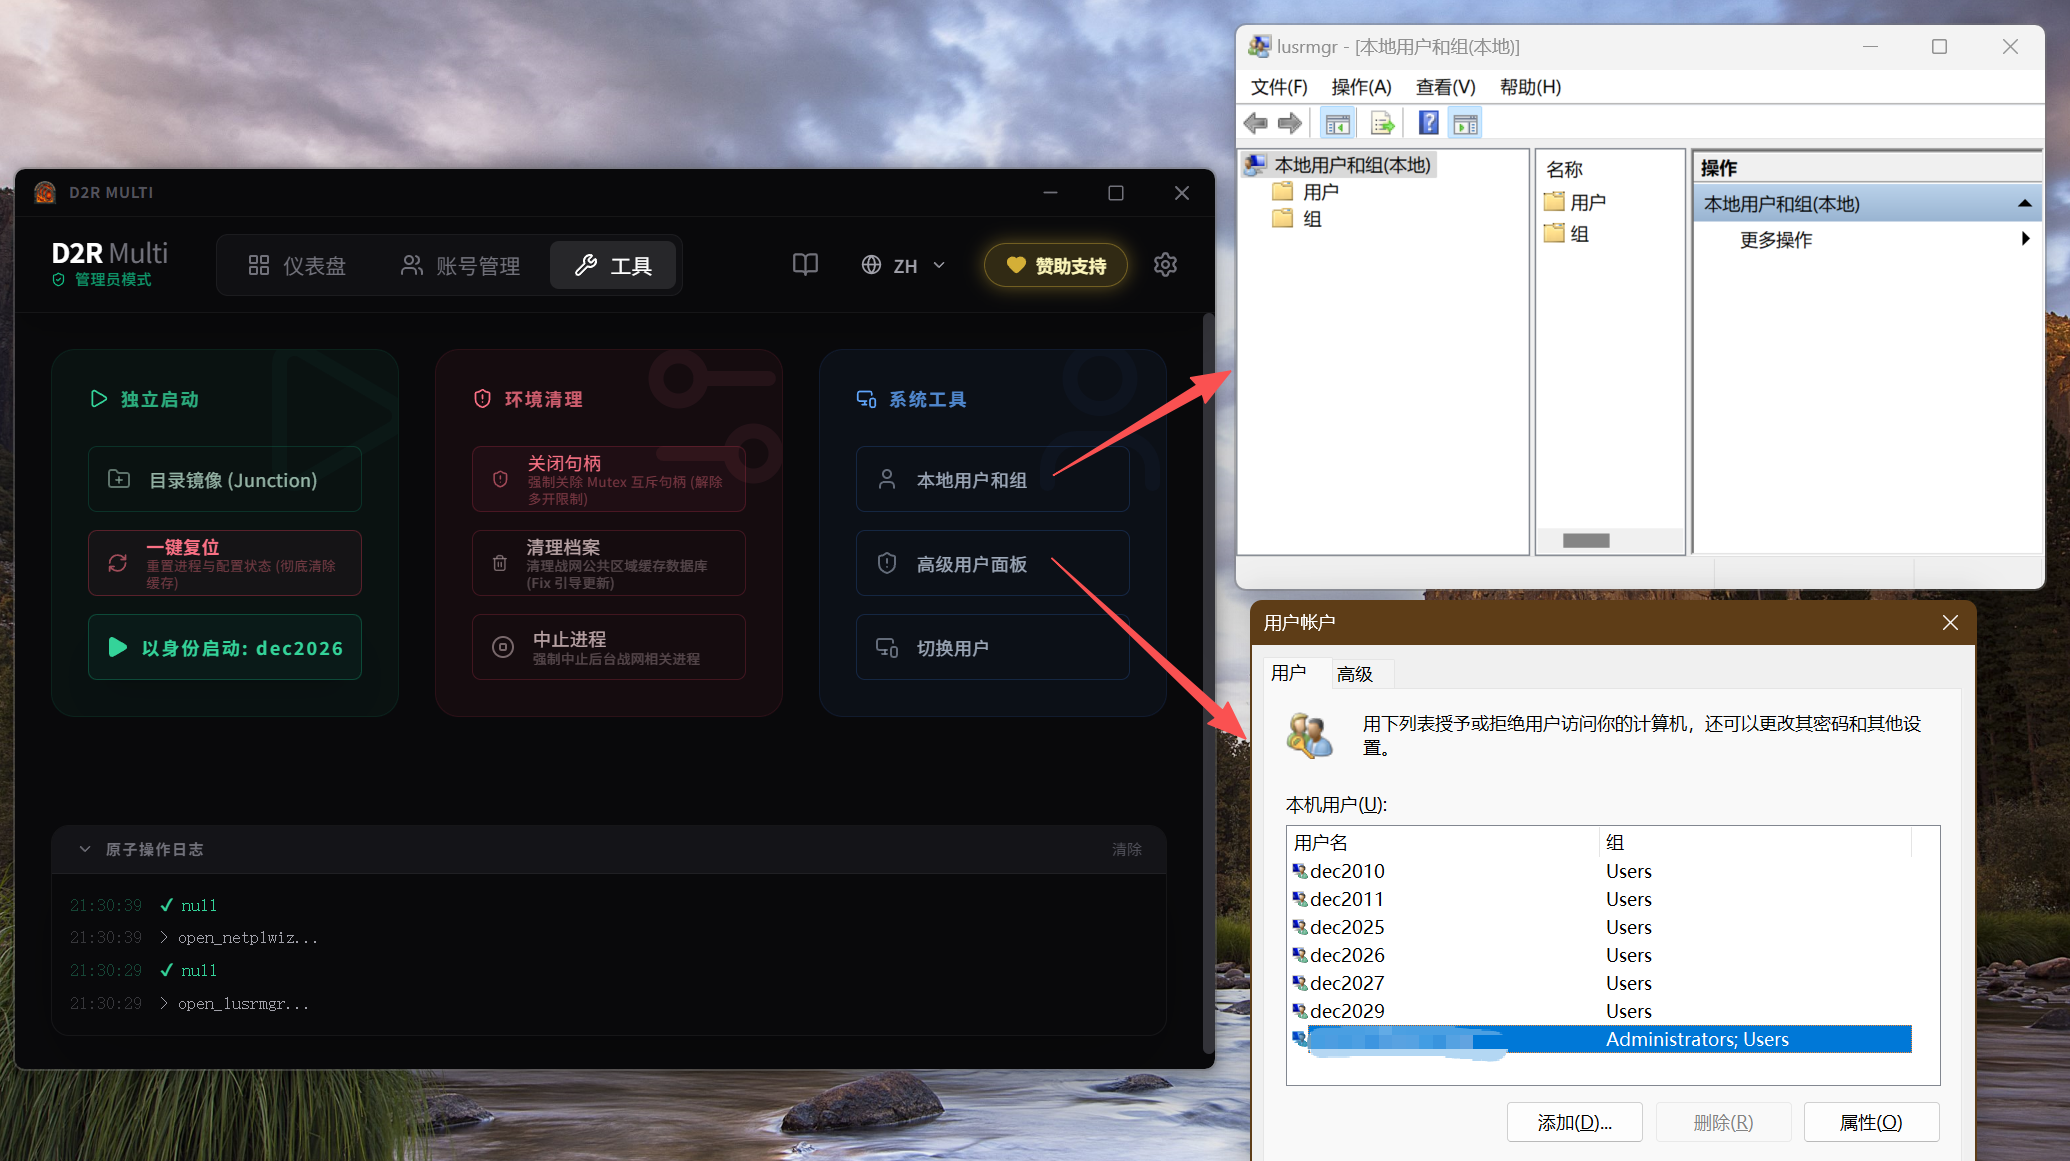The image size is (2070, 1161).
Task: Expand 更多操作 submenu arrow
Action: coord(2025,239)
